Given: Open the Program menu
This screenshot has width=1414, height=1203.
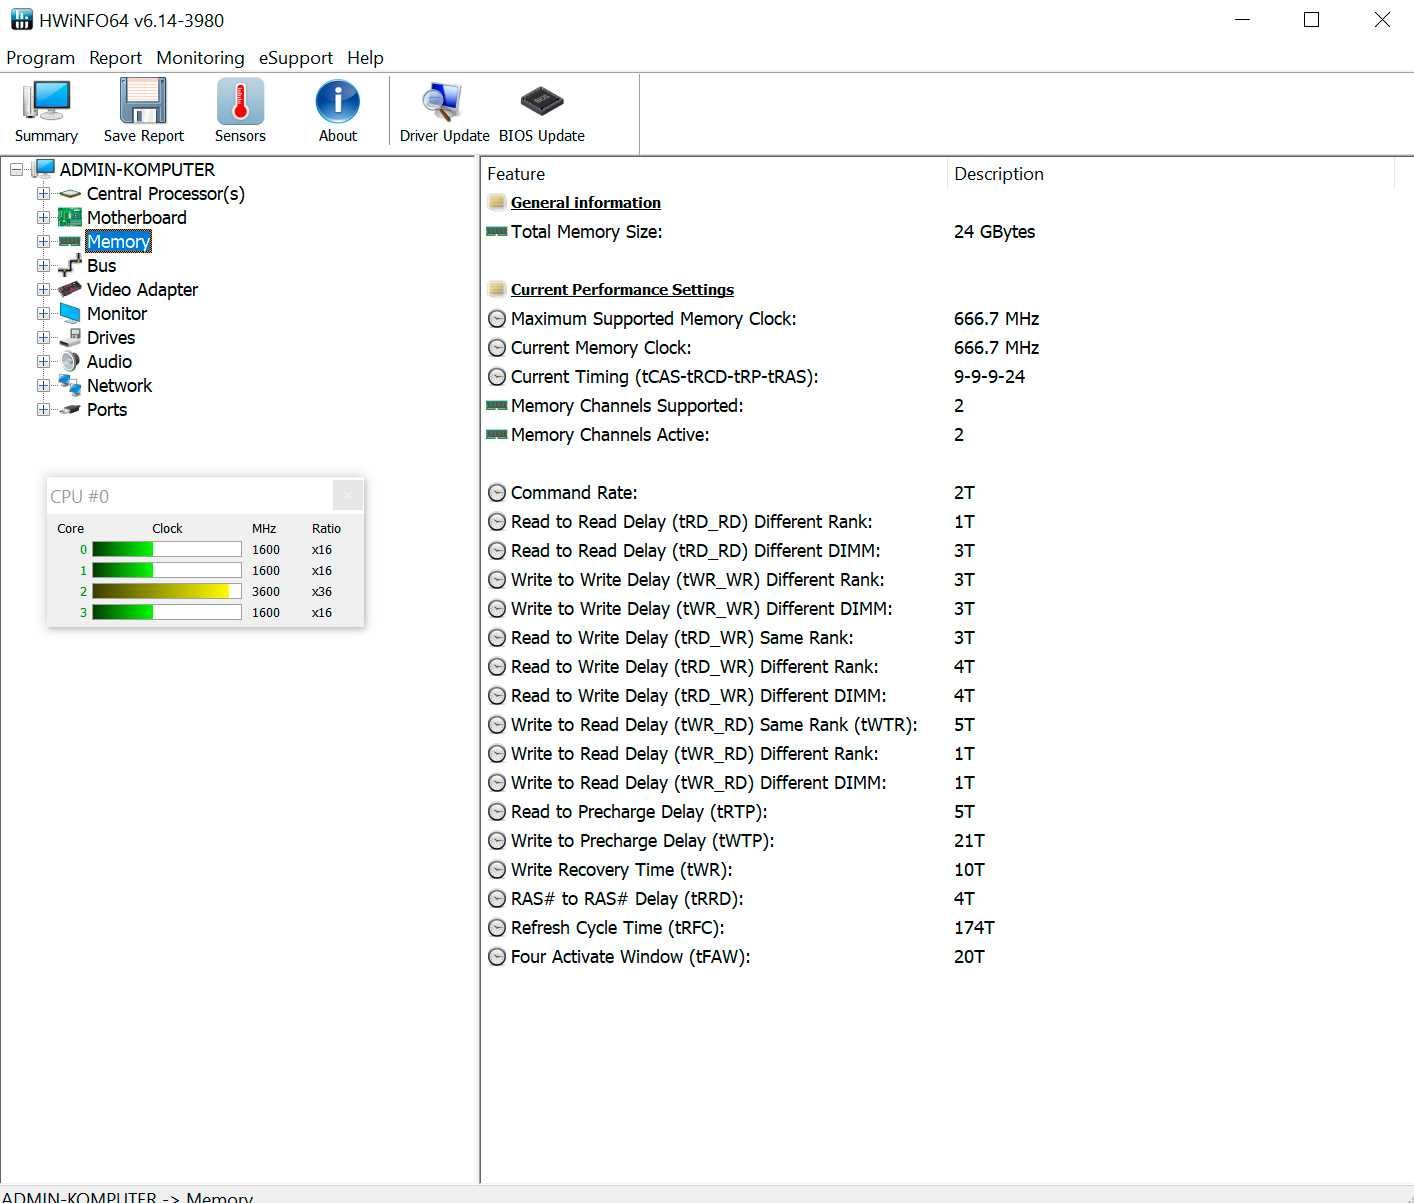Looking at the screenshot, I should pos(41,58).
